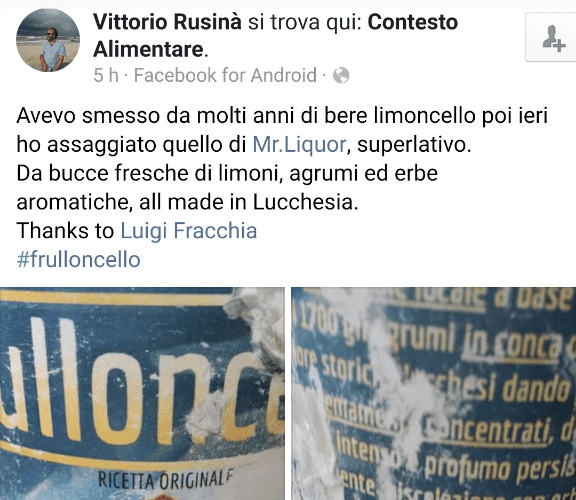Click 'profumo persis' text in right photo
This screenshot has width=576, height=500.
[x=500, y=468]
